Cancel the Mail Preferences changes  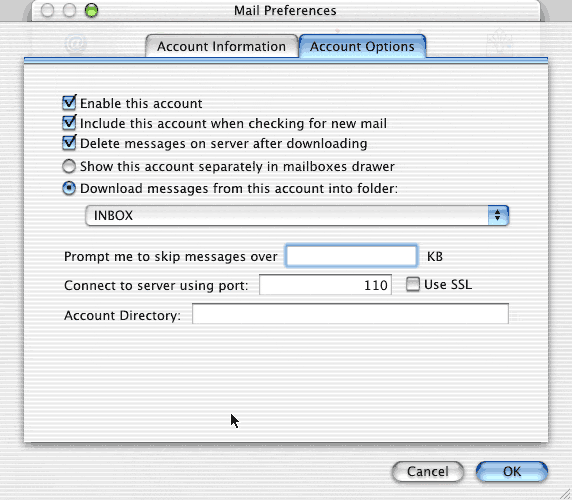[428, 472]
